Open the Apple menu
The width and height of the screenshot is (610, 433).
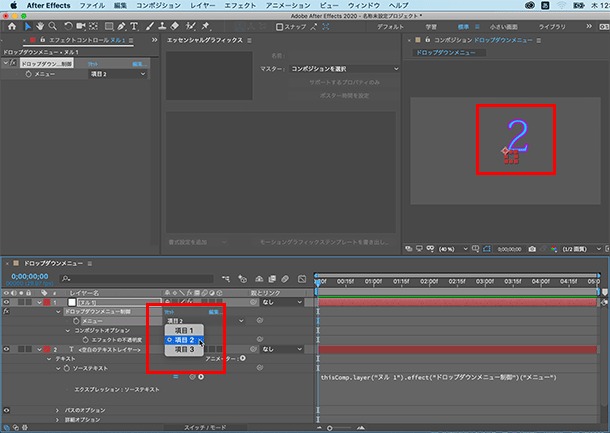[14, 5]
